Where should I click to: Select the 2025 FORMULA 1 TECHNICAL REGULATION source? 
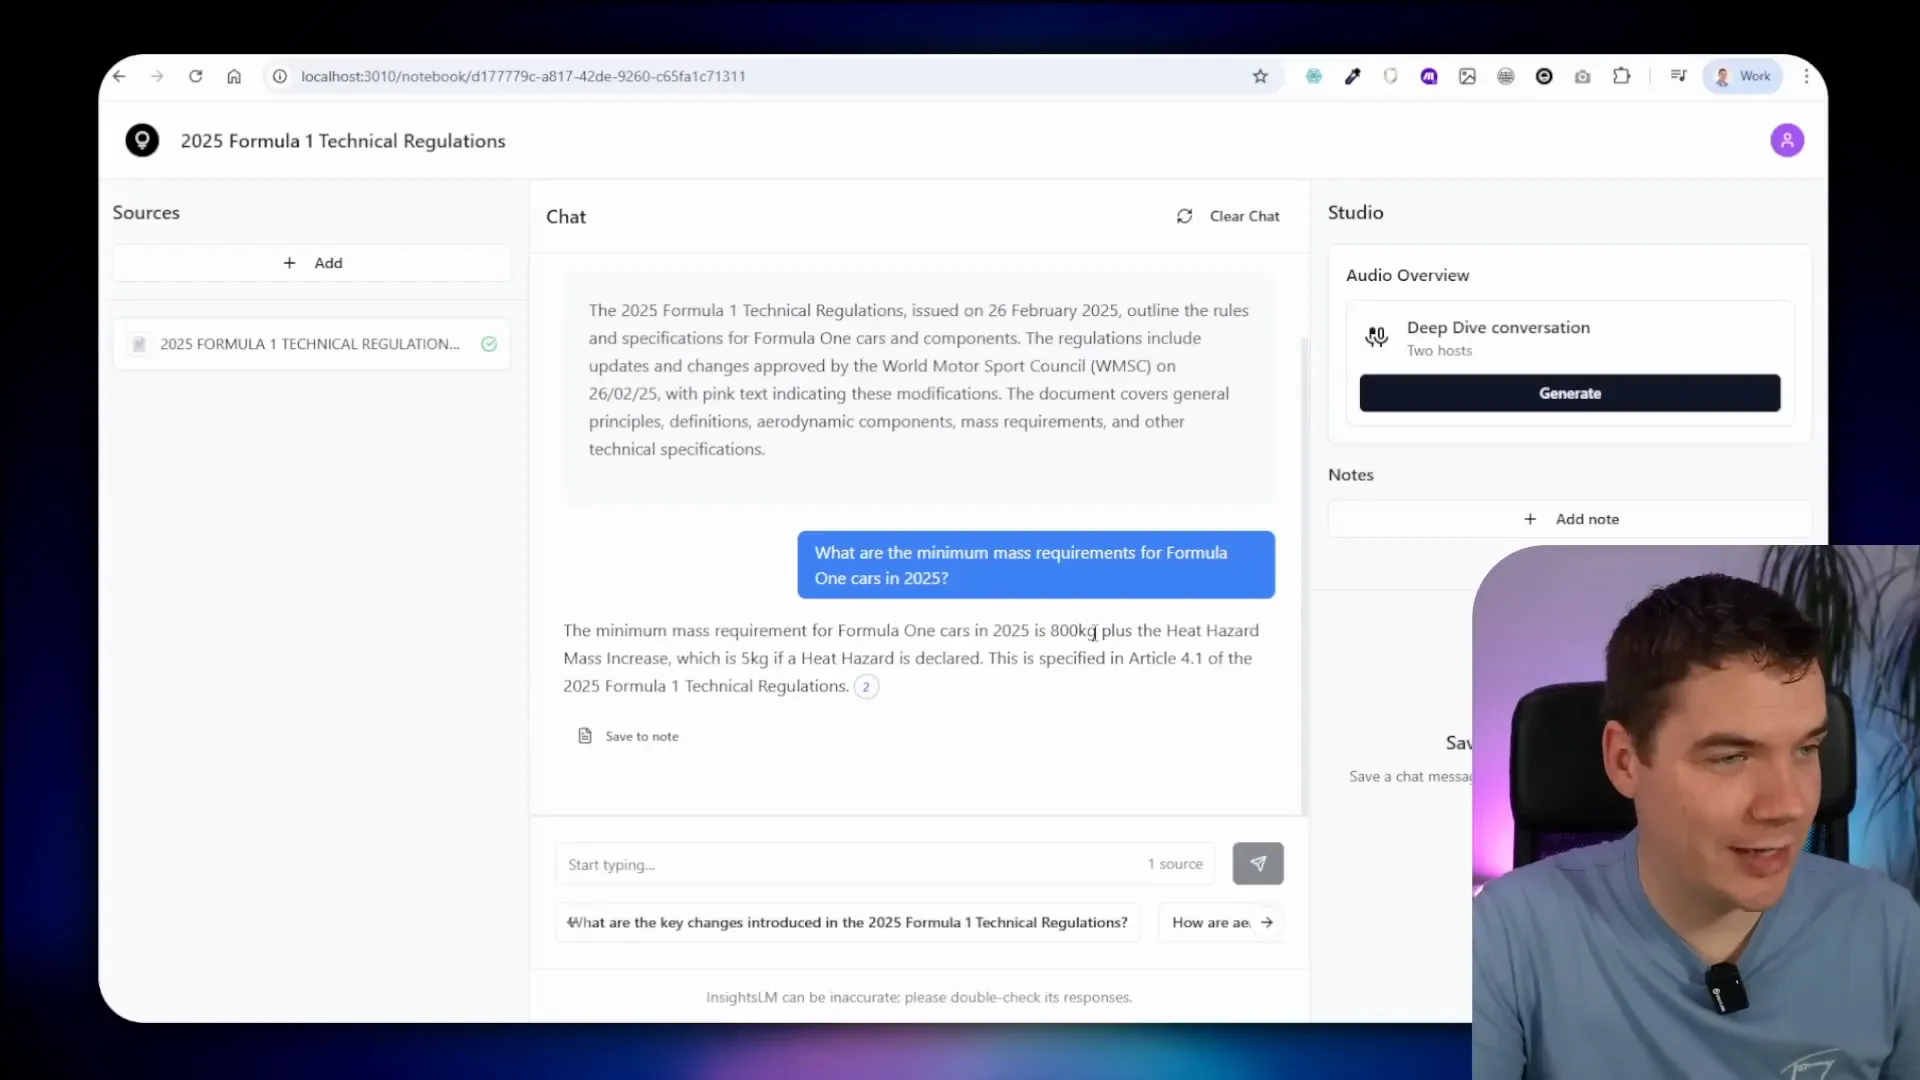pyautogui.click(x=312, y=344)
